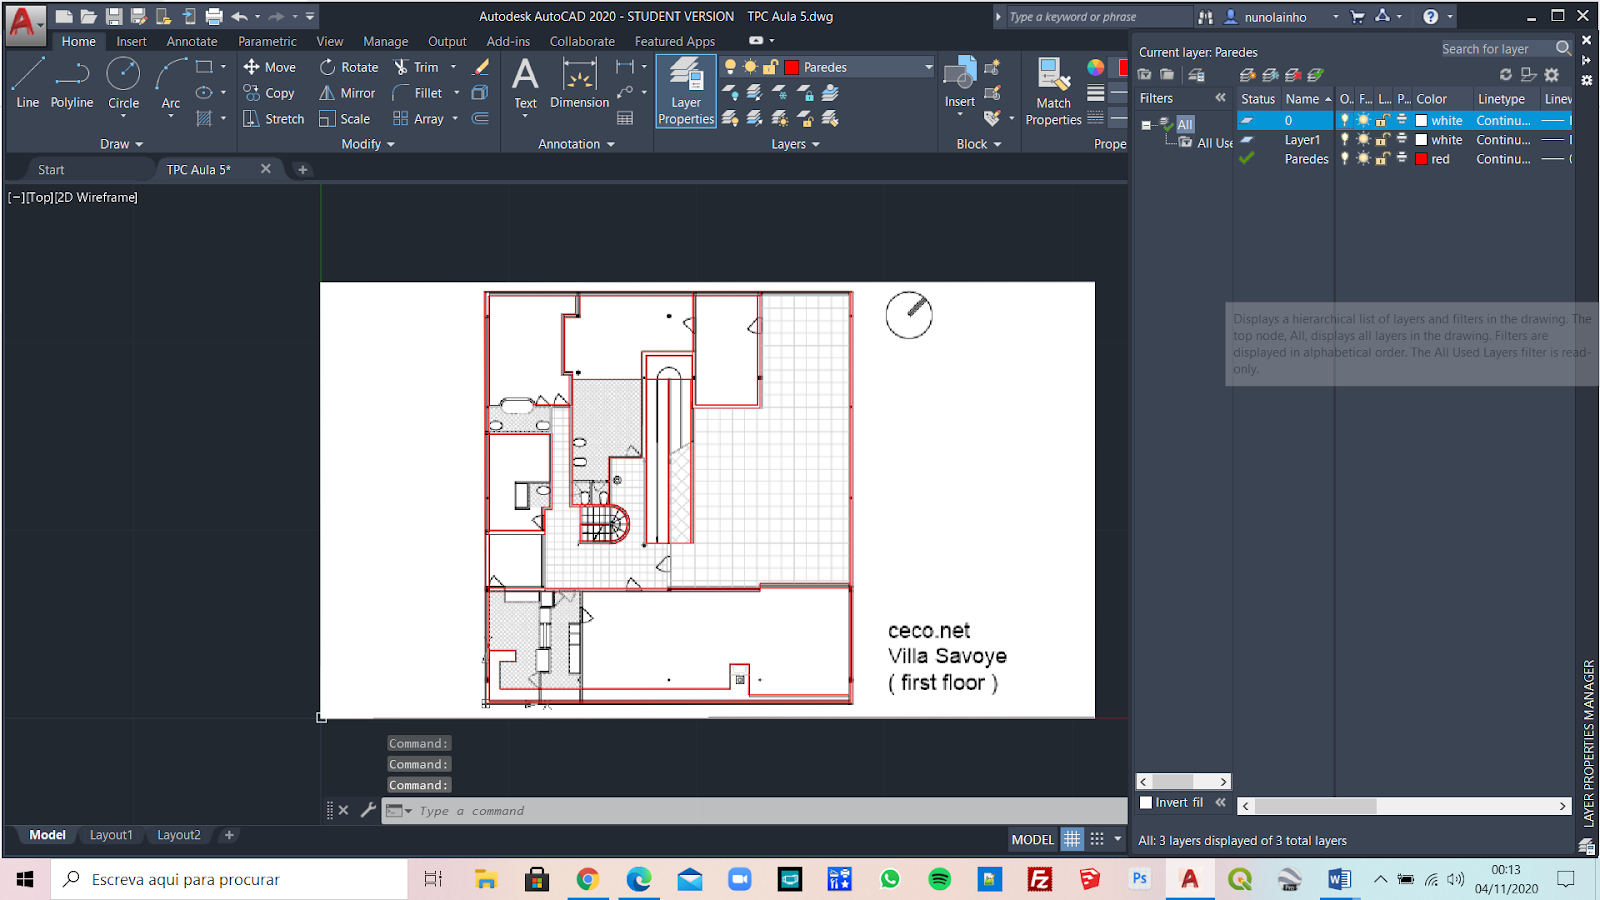Image resolution: width=1600 pixels, height=900 pixels.
Task: Click the Erase tool icon
Action: tap(481, 67)
